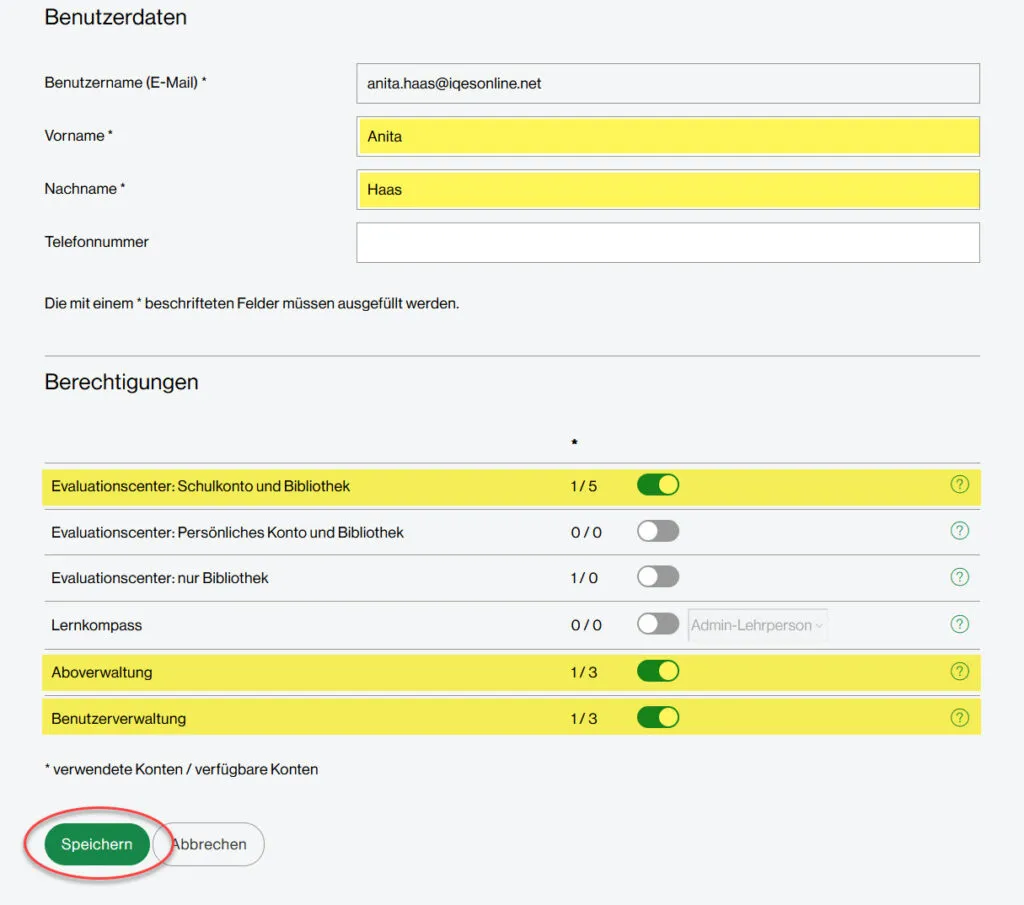Select the Benutzername (E-Mail) input field
Image resolution: width=1024 pixels, height=905 pixels.
tap(667, 83)
